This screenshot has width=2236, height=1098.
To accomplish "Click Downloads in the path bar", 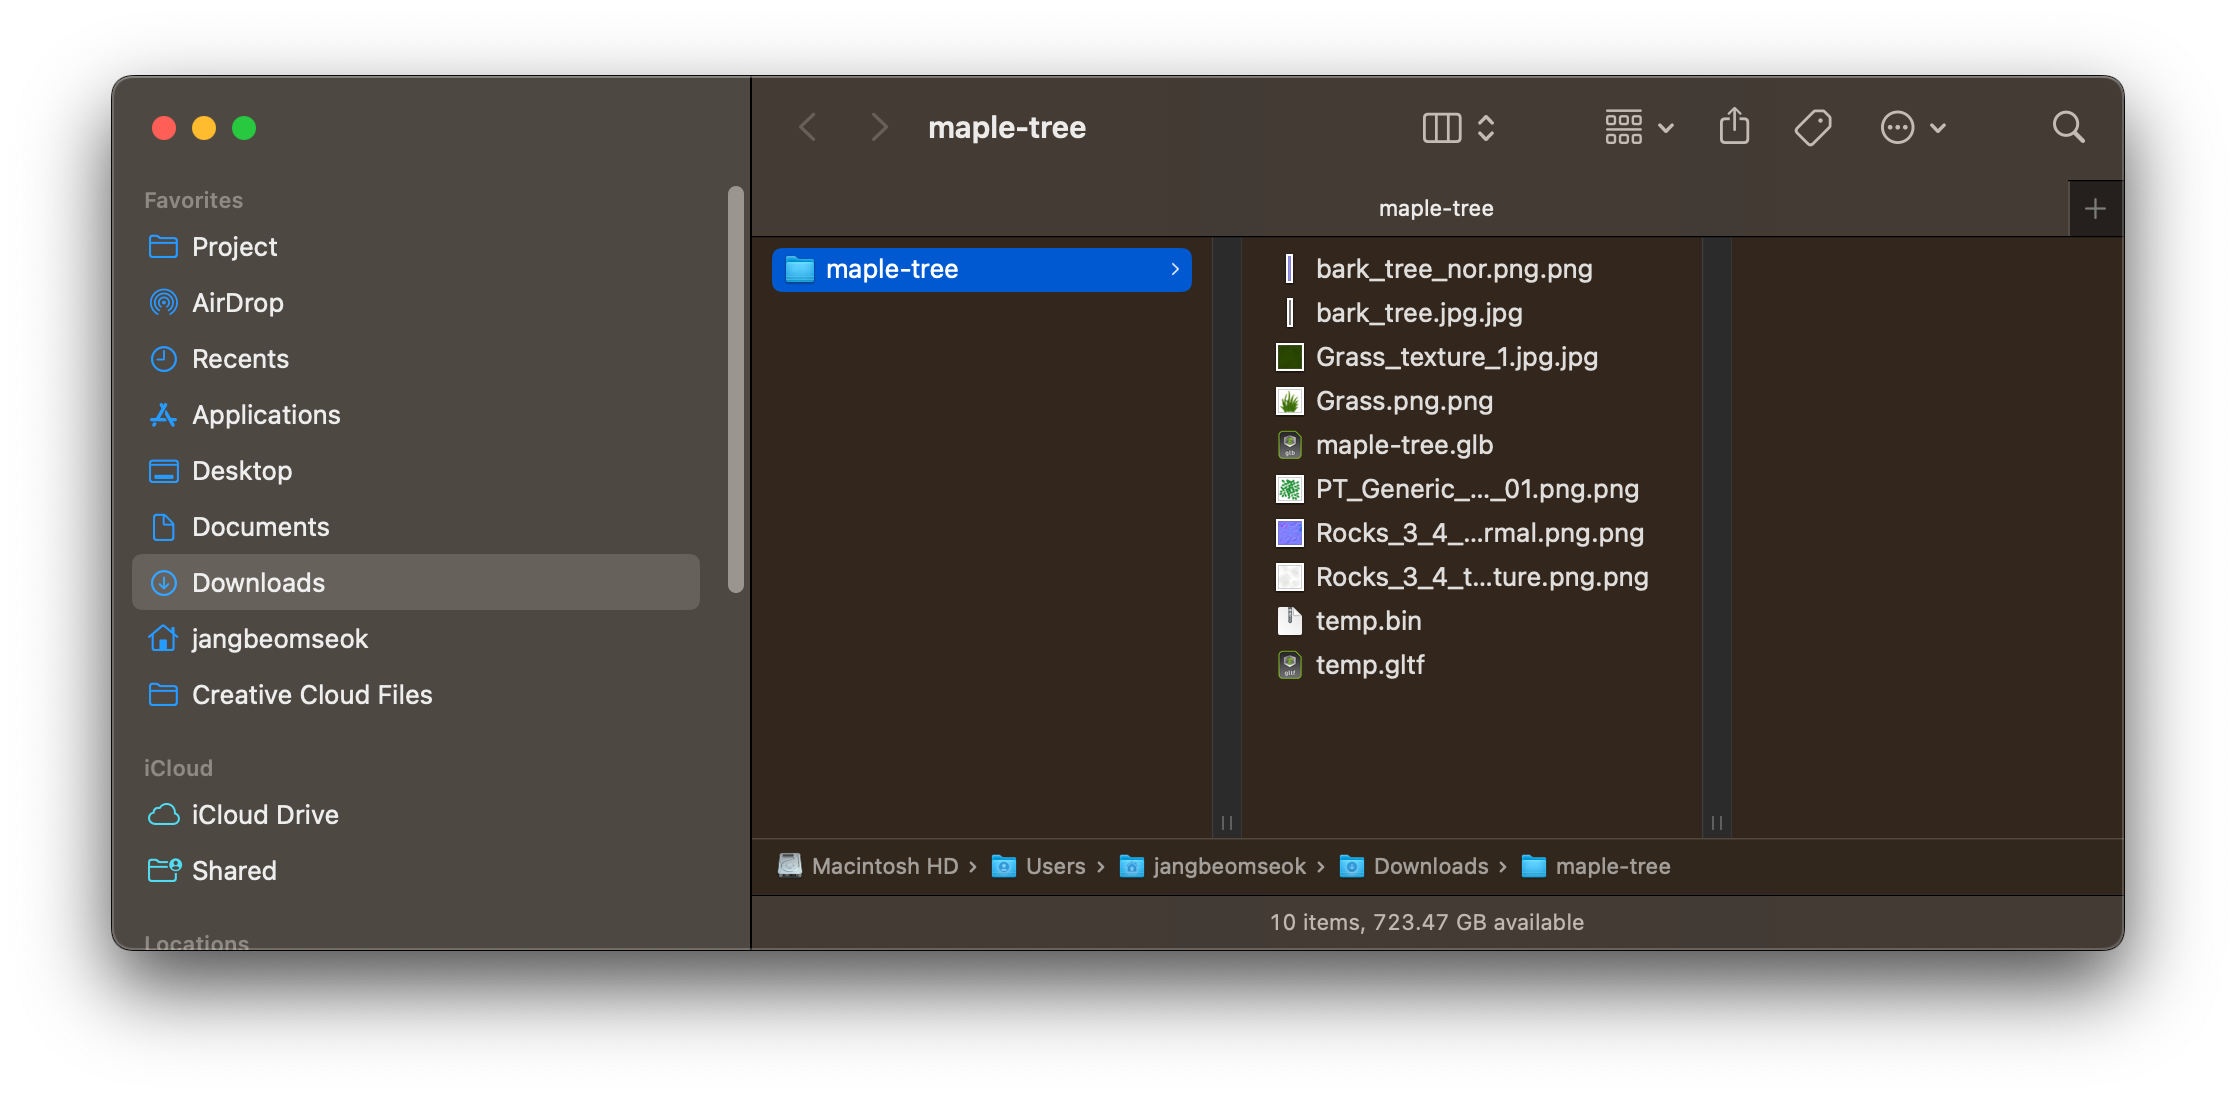I will coord(1430,867).
